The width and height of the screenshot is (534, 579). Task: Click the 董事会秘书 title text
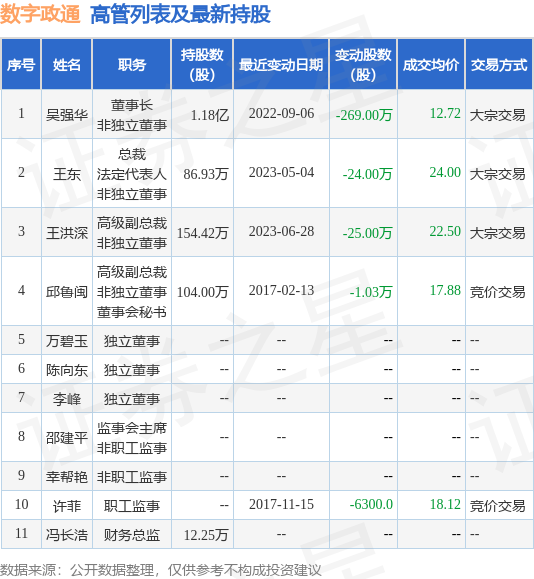[x=132, y=312]
